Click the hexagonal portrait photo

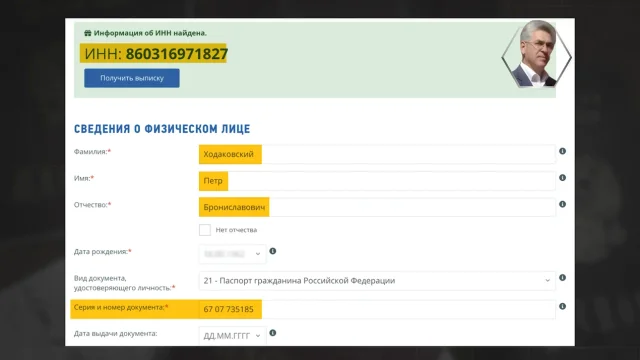pos(536,54)
